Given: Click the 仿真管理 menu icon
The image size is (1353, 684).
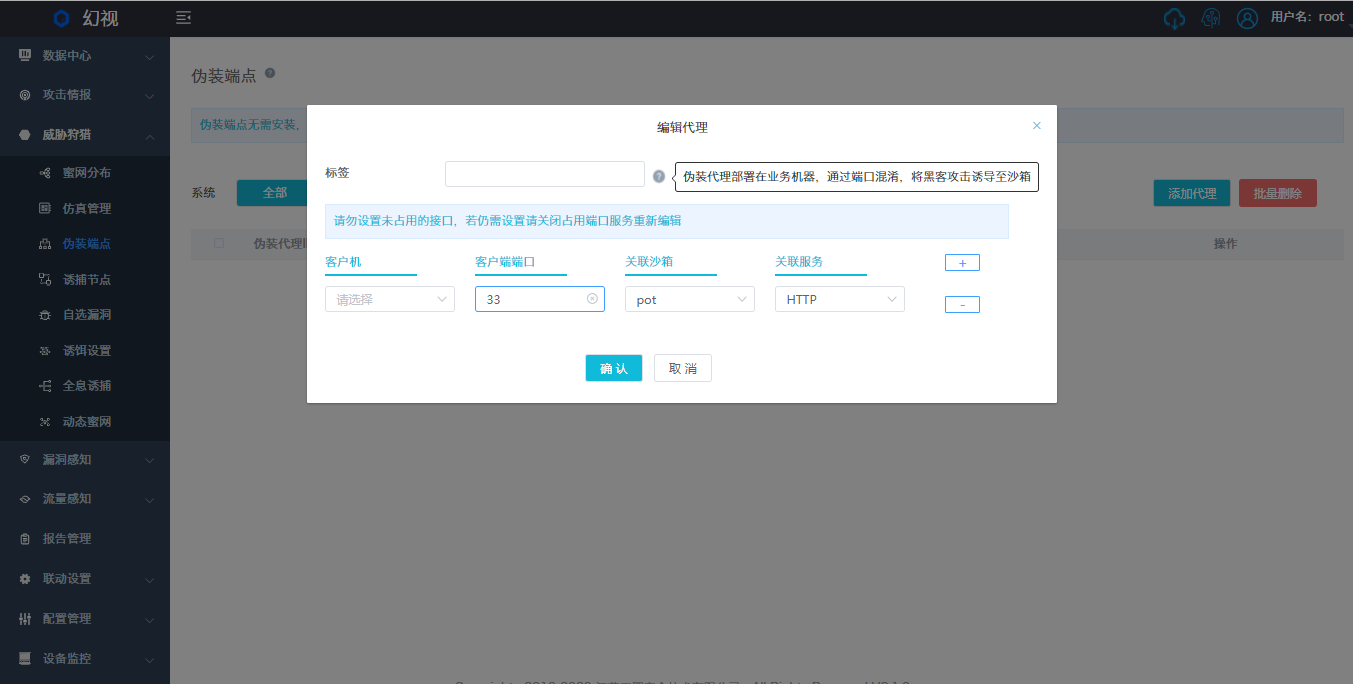Looking at the screenshot, I should pos(45,208).
